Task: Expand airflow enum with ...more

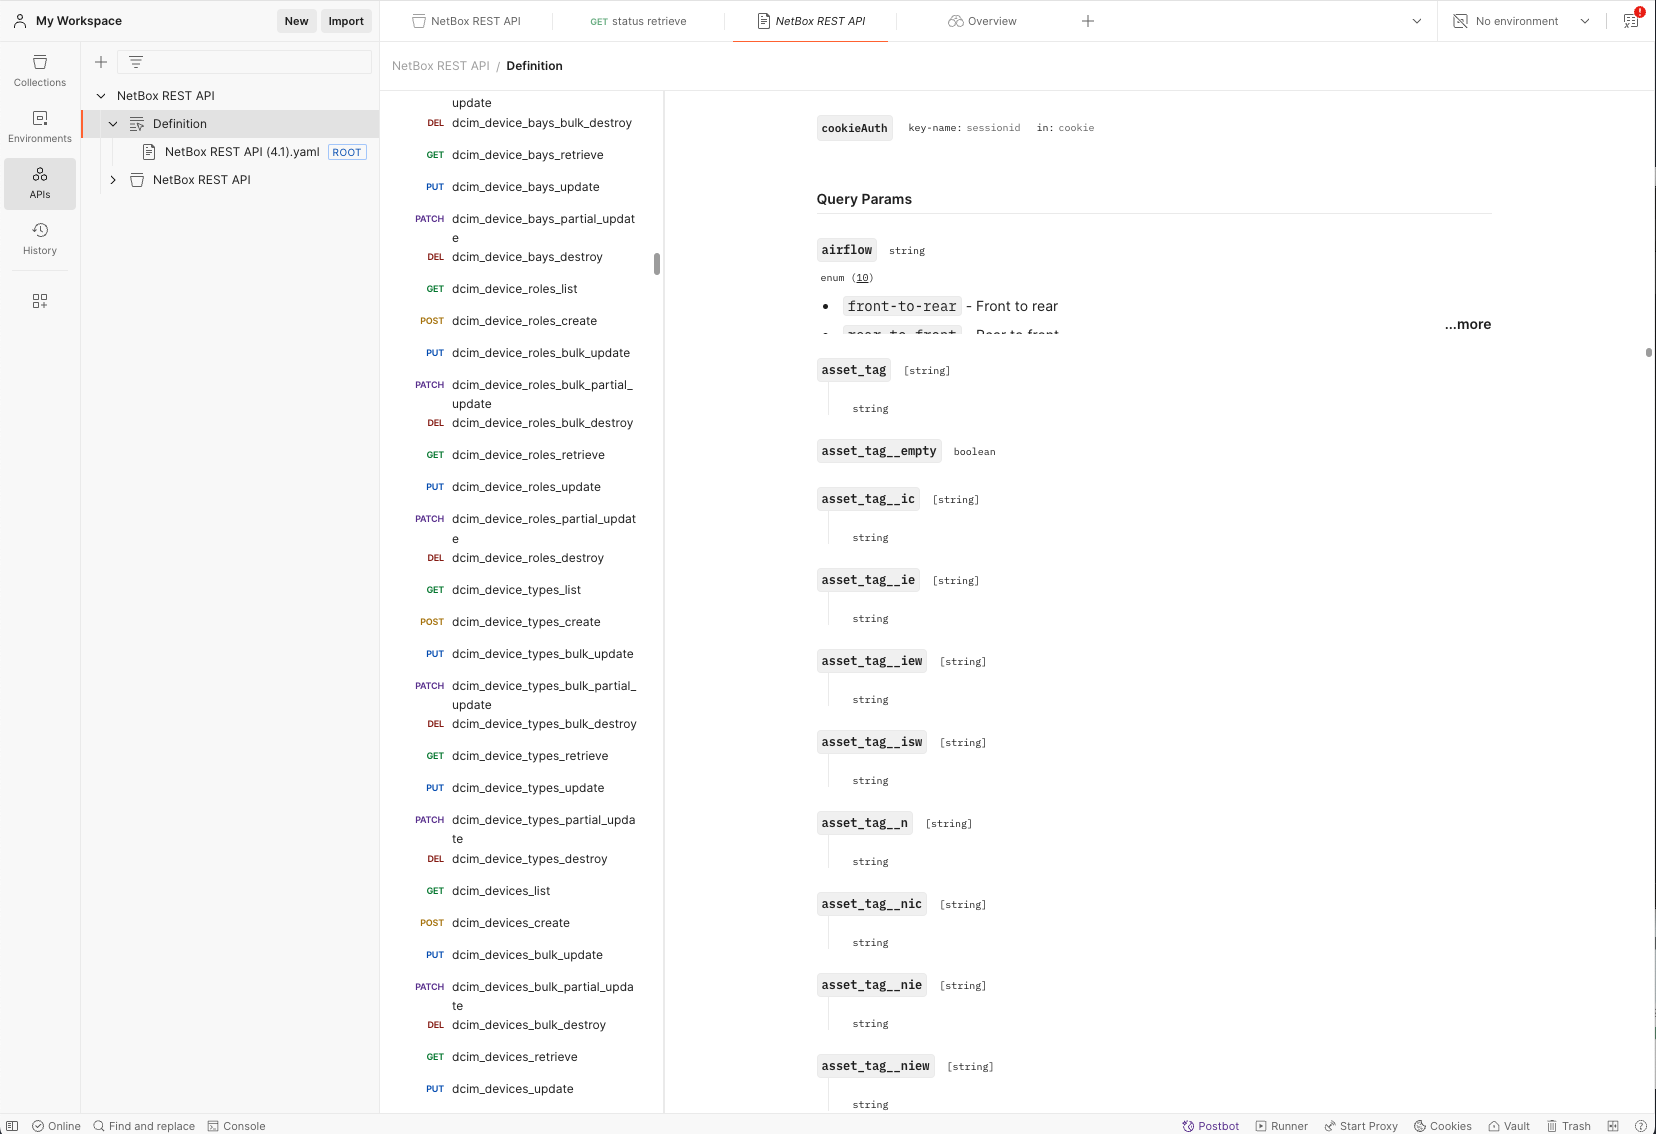Action: (x=1467, y=324)
